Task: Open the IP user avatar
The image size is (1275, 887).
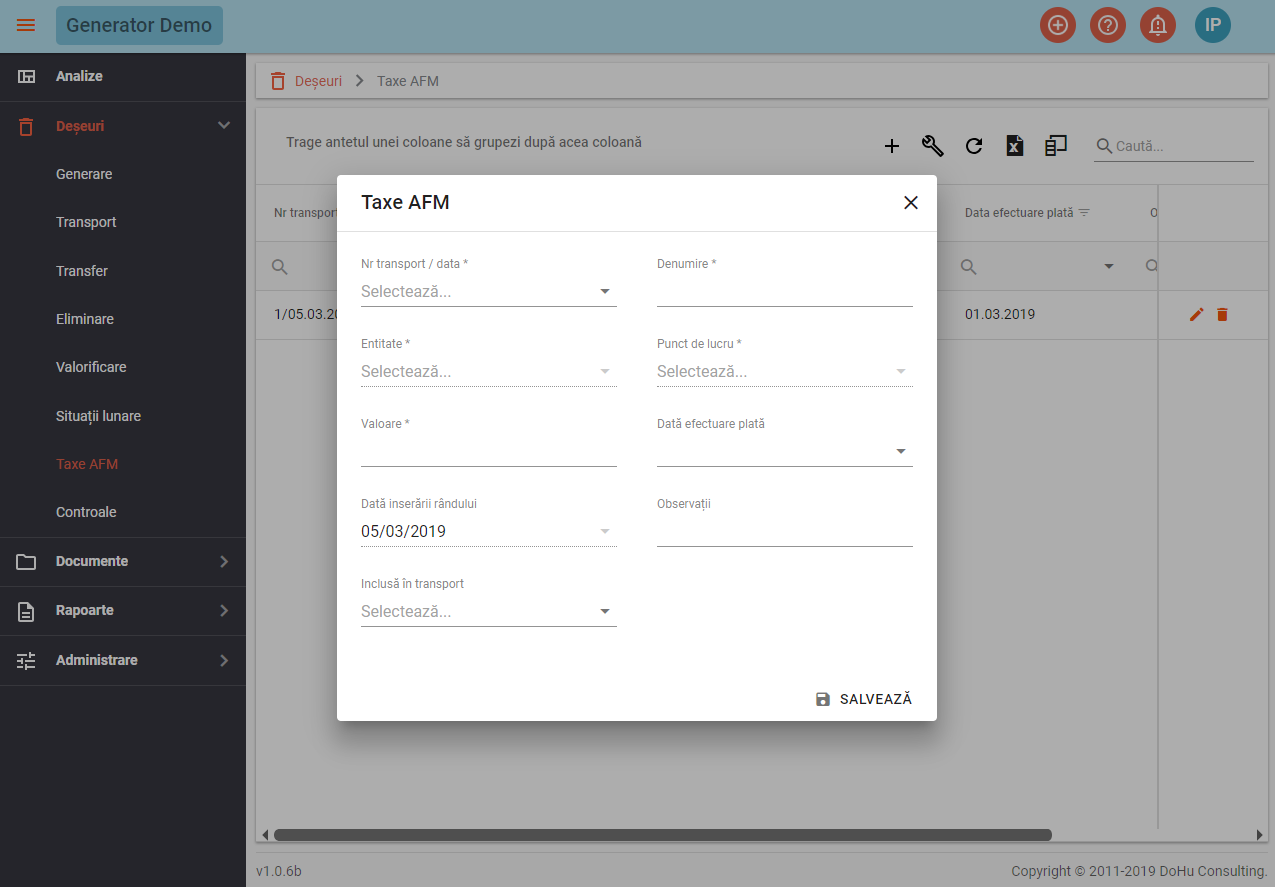Action: coord(1213,25)
